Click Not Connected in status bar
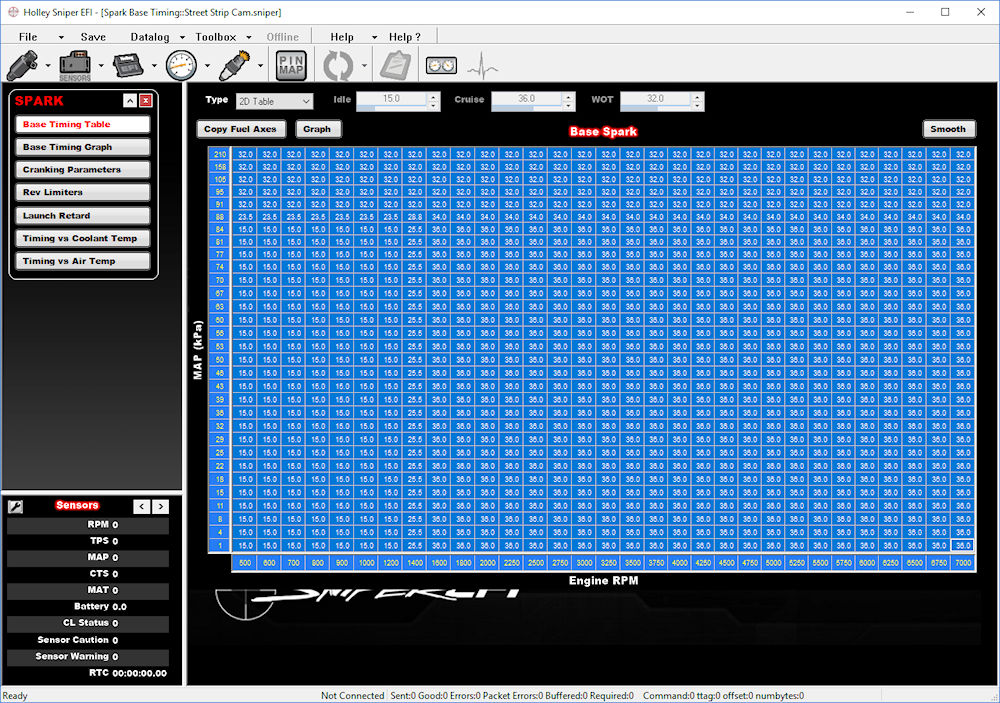 click(353, 696)
